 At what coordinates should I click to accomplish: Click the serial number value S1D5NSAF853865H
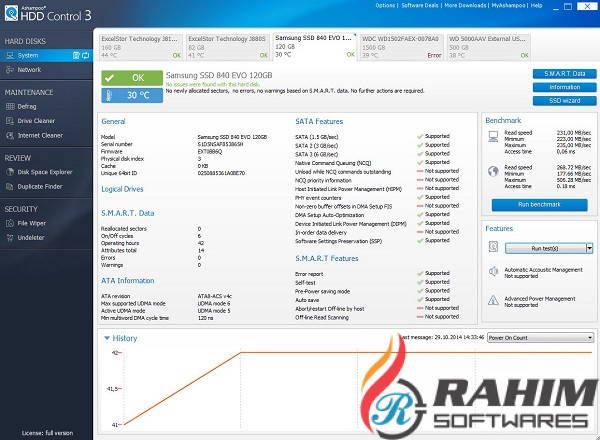coord(220,144)
